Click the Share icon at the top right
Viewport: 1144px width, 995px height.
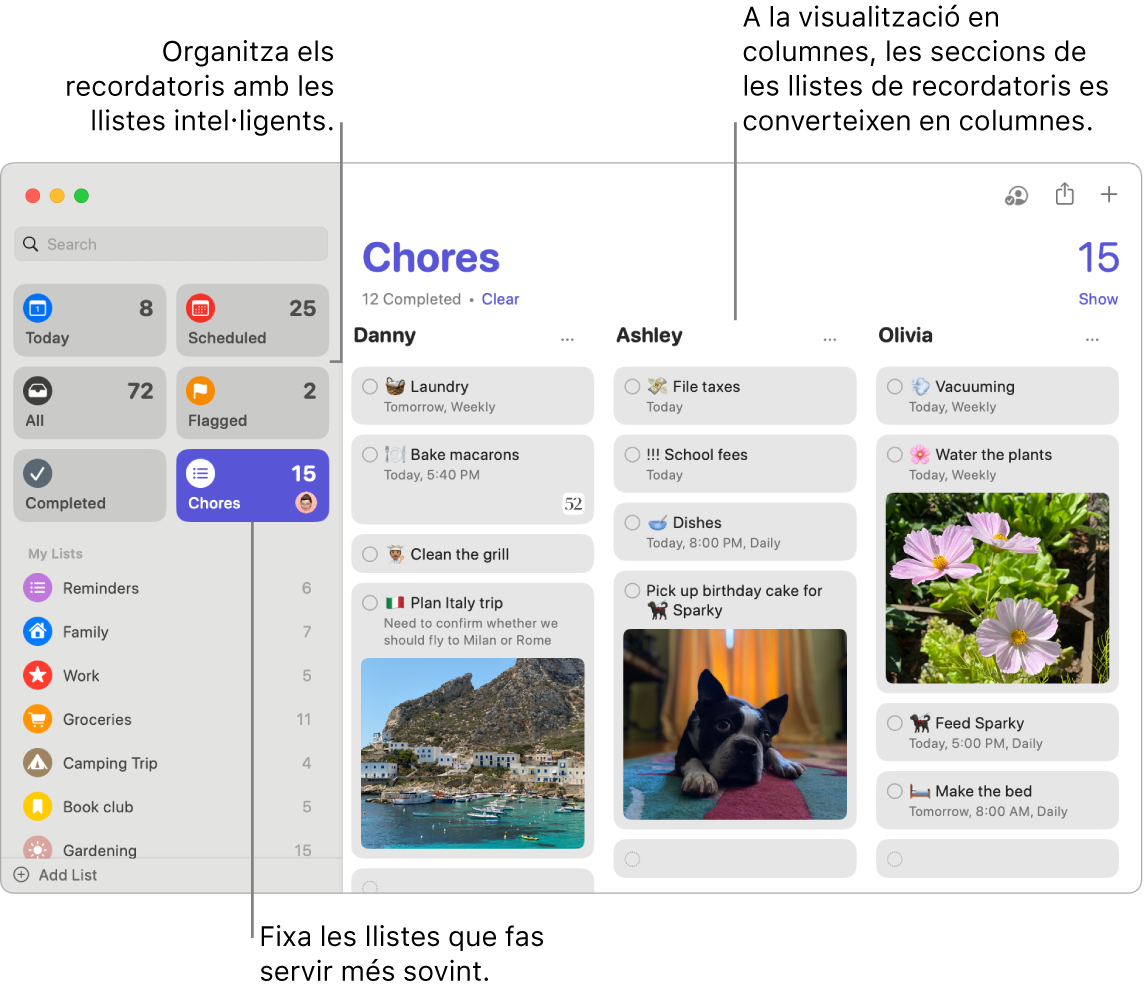click(x=1064, y=195)
